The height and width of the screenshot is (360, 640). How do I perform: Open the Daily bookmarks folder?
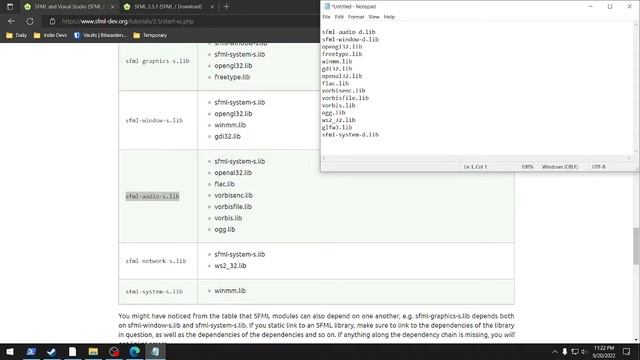(17, 36)
